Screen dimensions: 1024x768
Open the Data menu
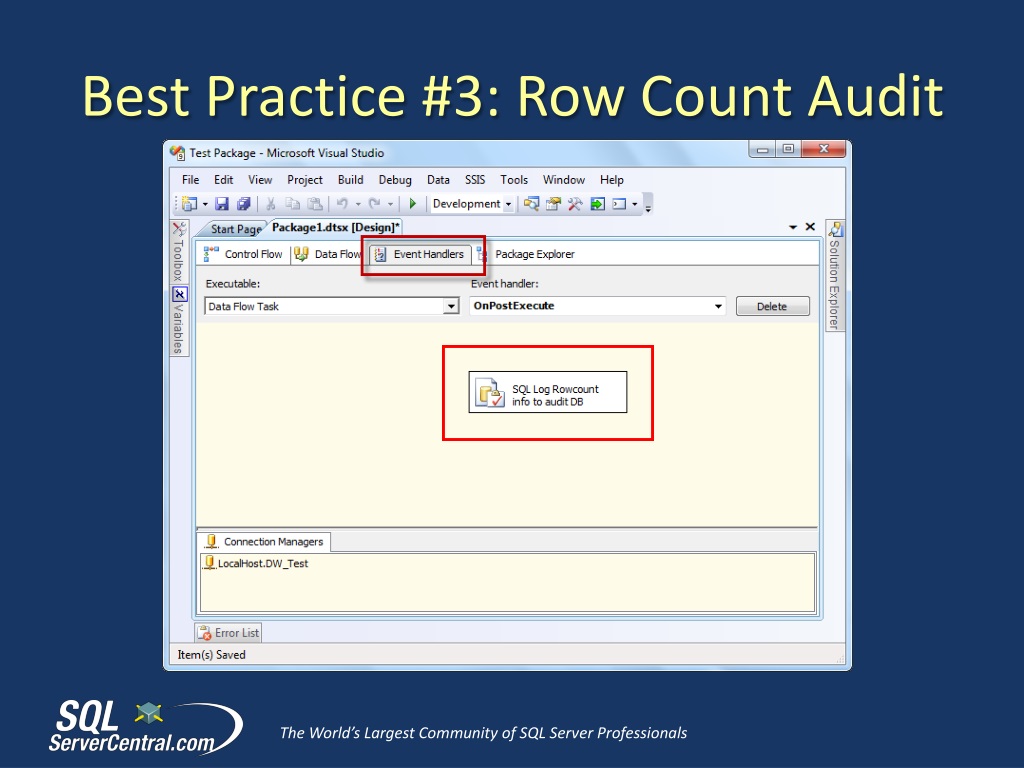click(x=438, y=180)
